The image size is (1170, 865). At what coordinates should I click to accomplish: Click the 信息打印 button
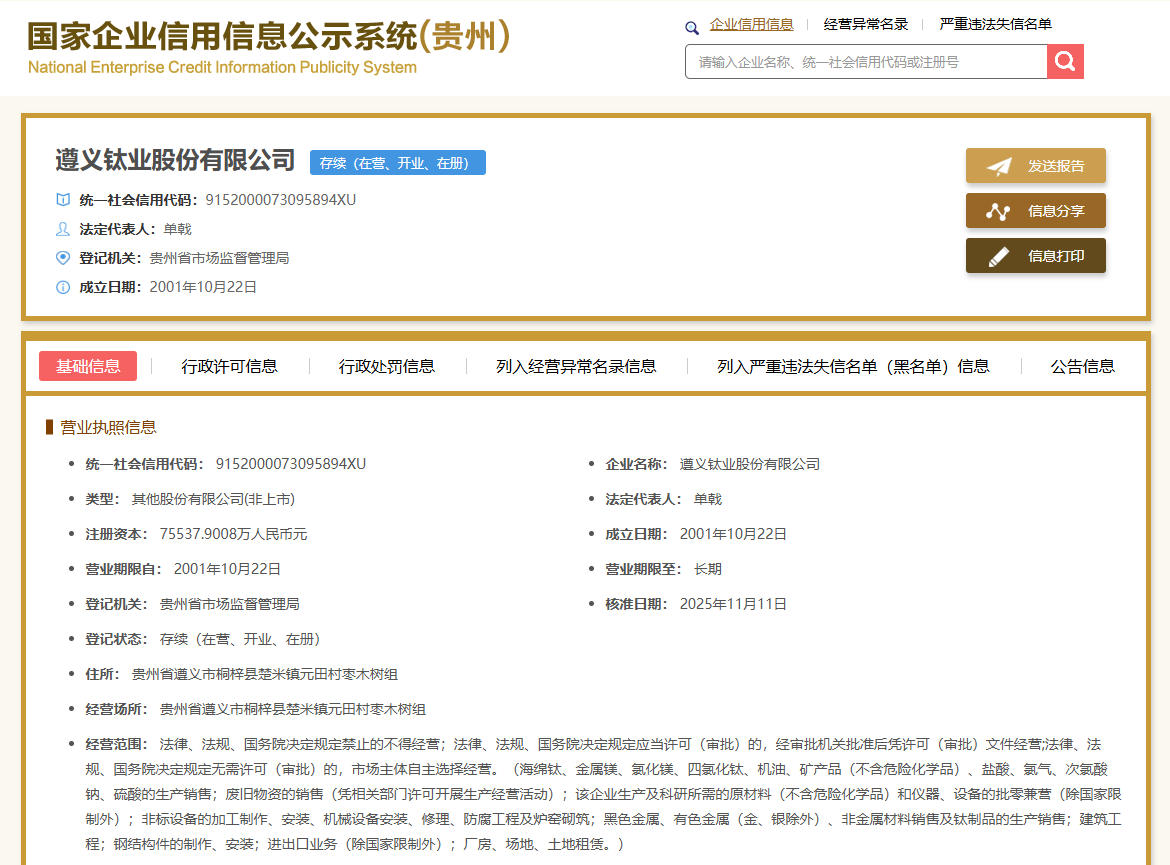tap(1036, 256)
